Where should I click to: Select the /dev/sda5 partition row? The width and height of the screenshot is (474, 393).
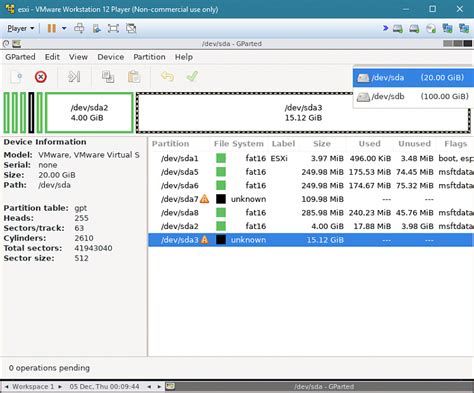point(311,172)
